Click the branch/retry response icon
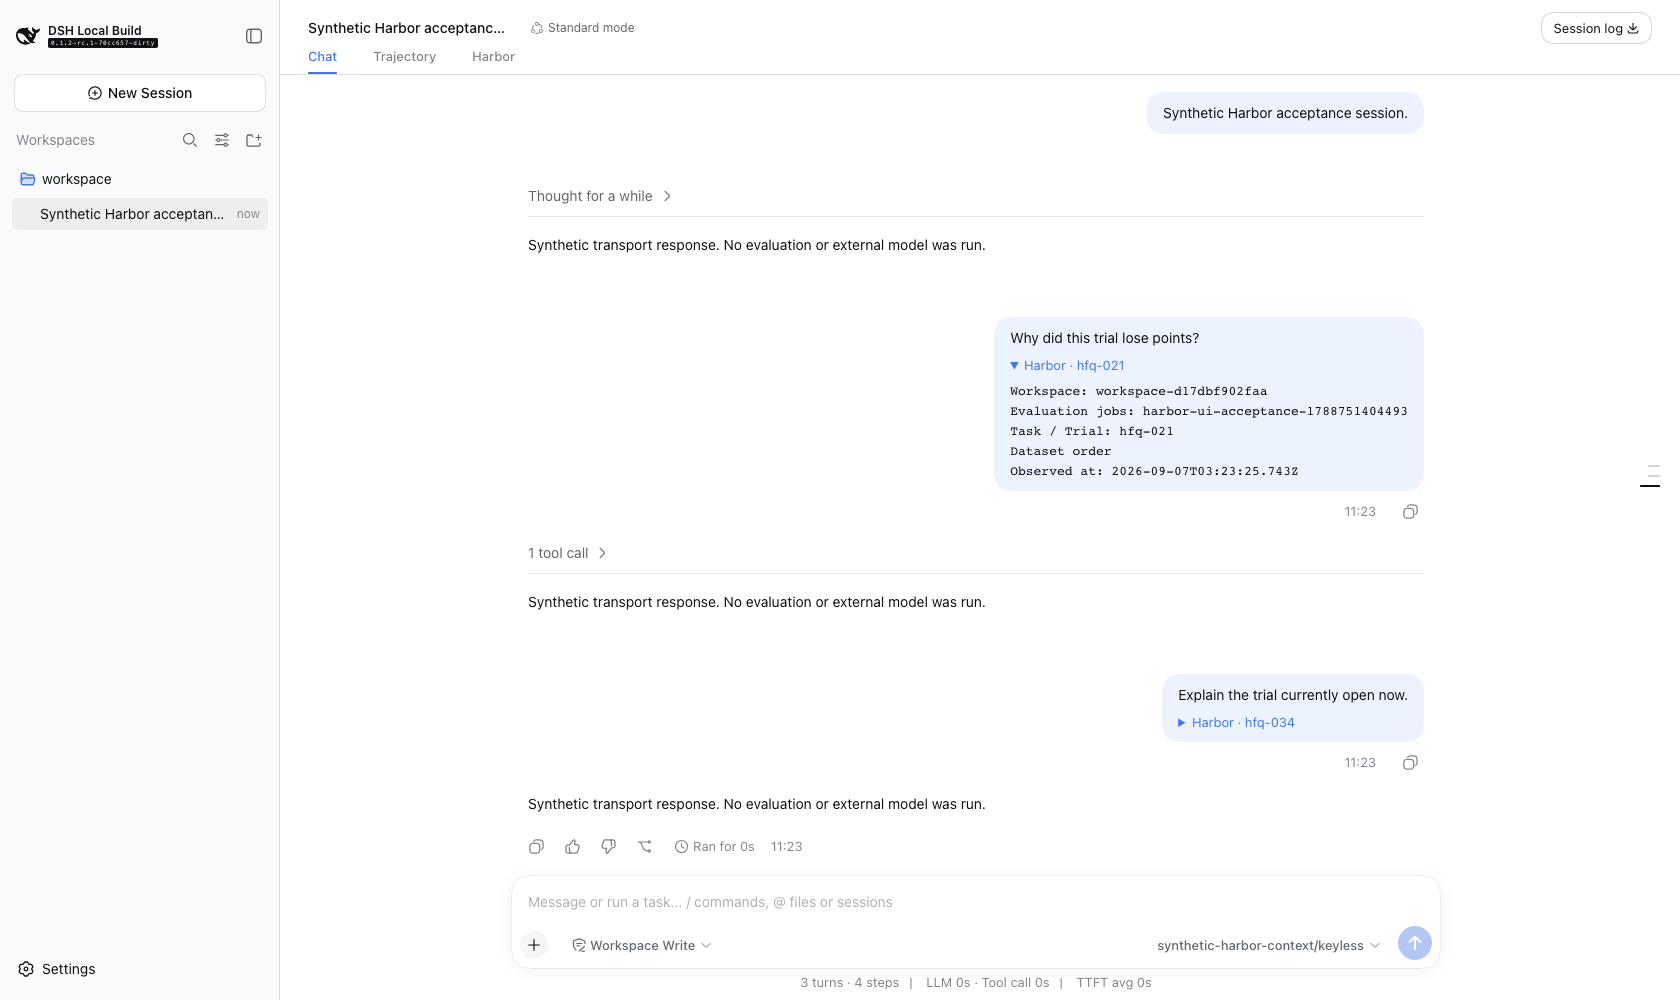 pyautogui.click(x=645, y=847)
